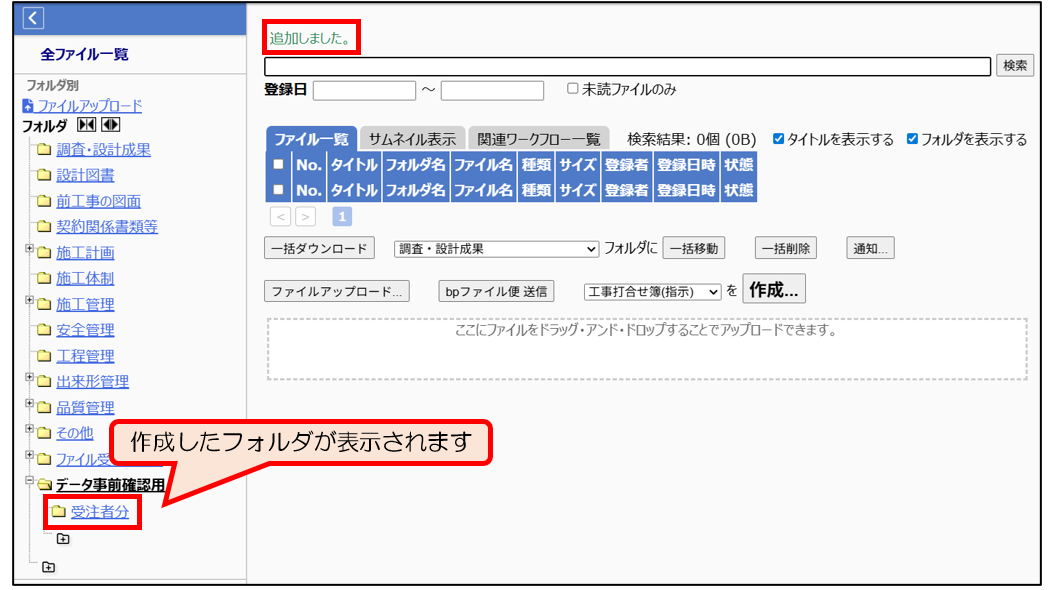Image resolution: width=1056 pixels, height=590 pixels.
Task: Uncheck フォルダを表示する checkbox
Action: point(912,139)
